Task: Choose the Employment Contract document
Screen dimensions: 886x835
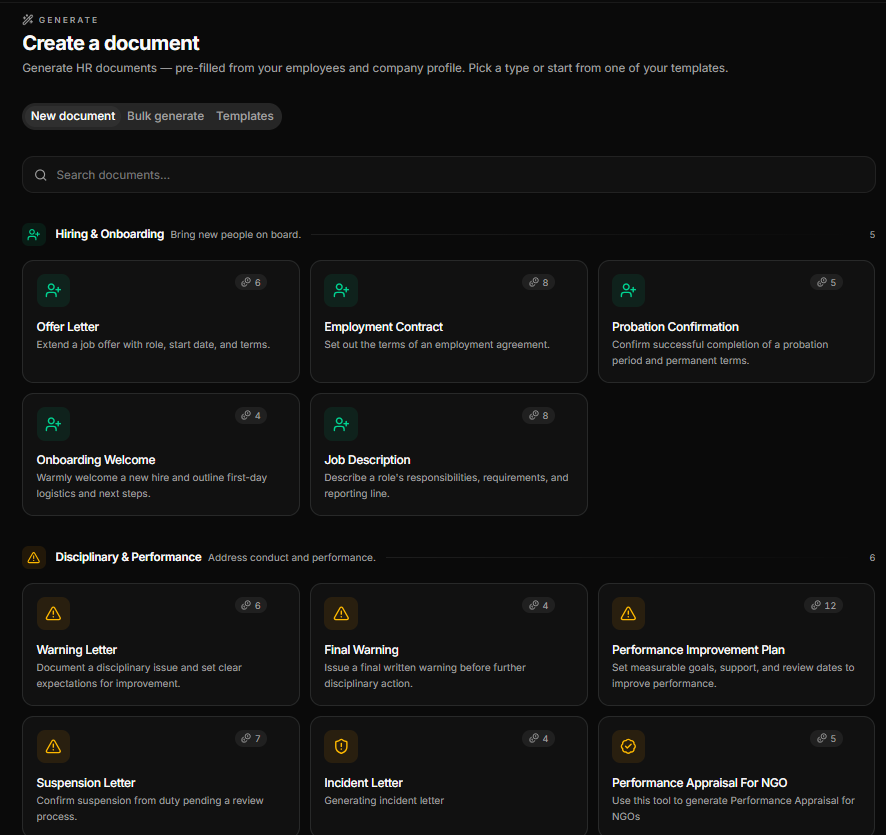Action: click(x=449, y=321)
